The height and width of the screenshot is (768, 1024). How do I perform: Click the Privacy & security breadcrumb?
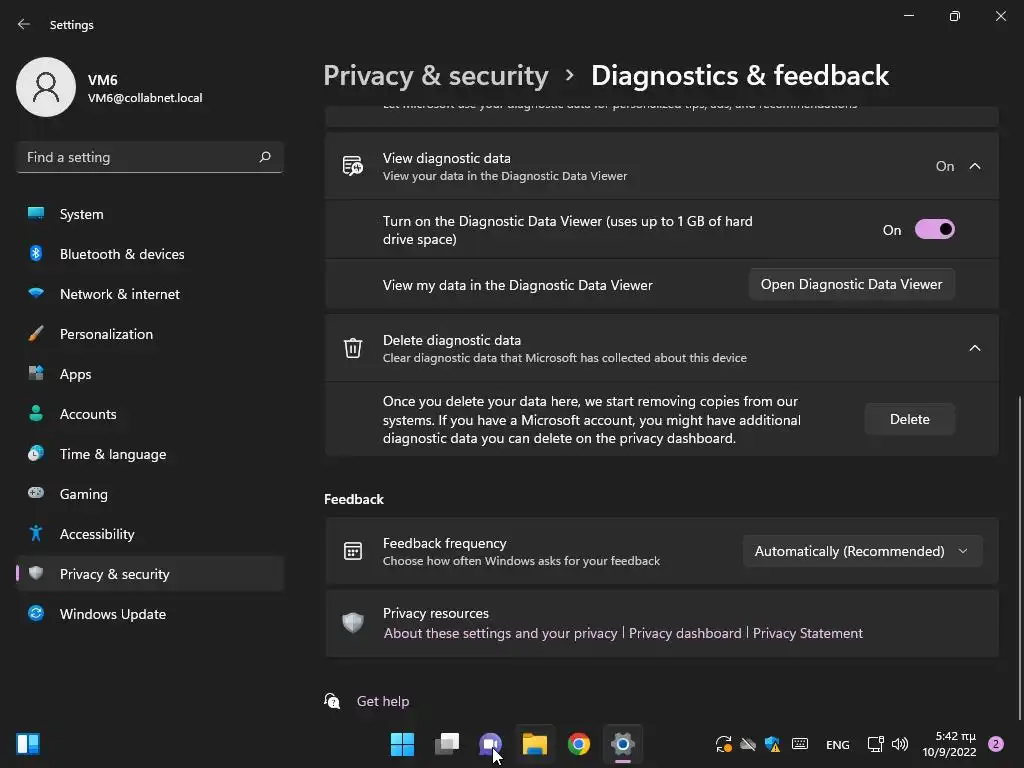[x=436, y=76]
